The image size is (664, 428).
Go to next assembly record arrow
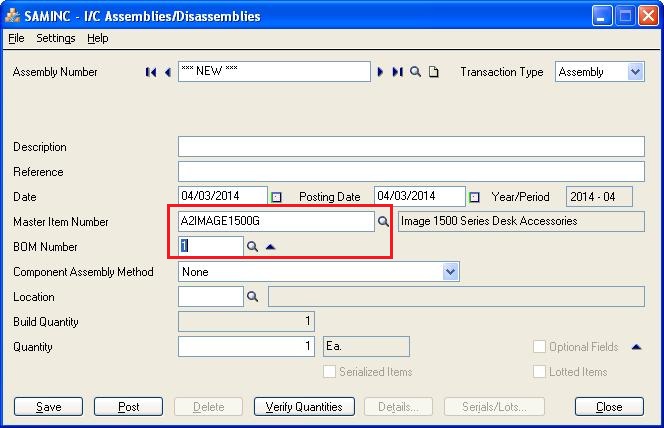[380, 72]
